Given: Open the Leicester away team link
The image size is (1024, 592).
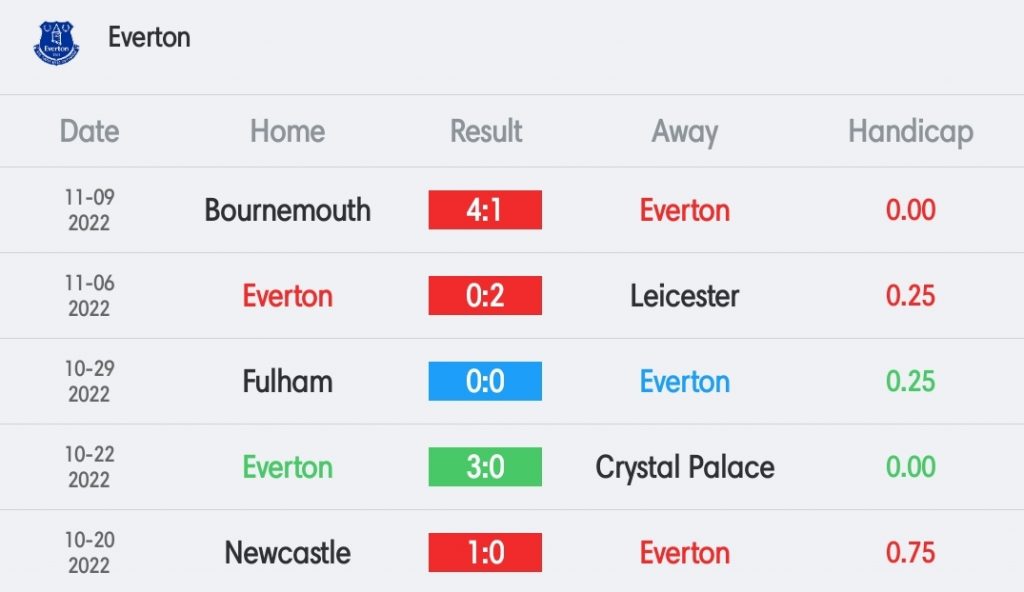Looking at the screenshot, I should 684,296.
